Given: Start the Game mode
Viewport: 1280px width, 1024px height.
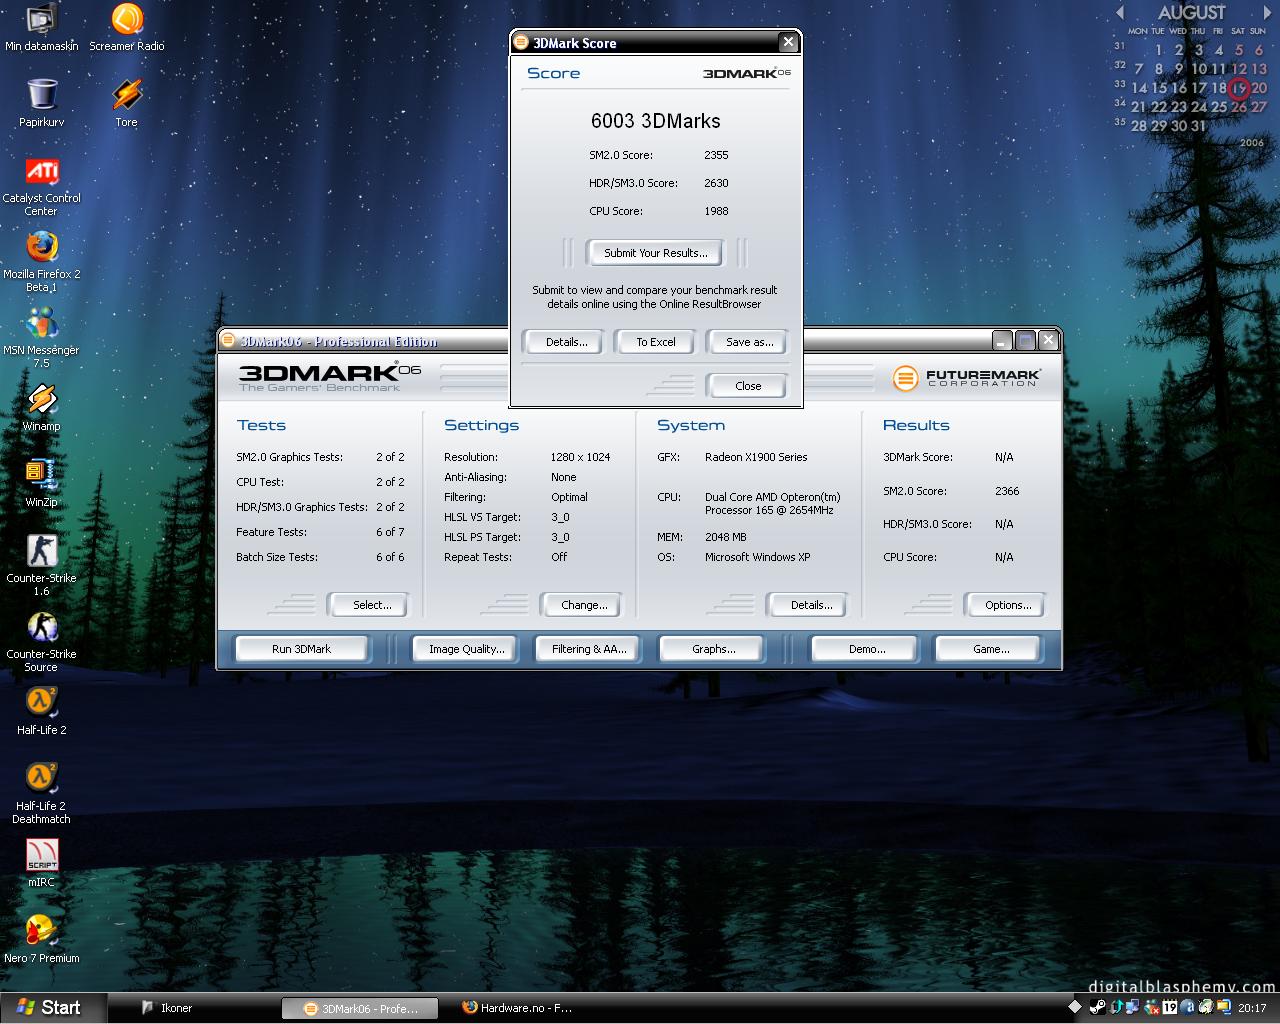Looking at the screenshot, I should click(991, 649).
